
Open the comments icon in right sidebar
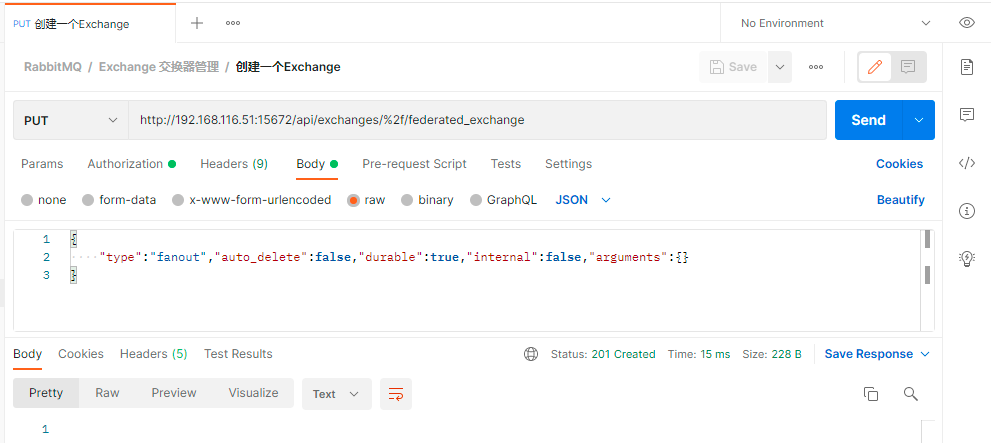click(x=966, y=114)
